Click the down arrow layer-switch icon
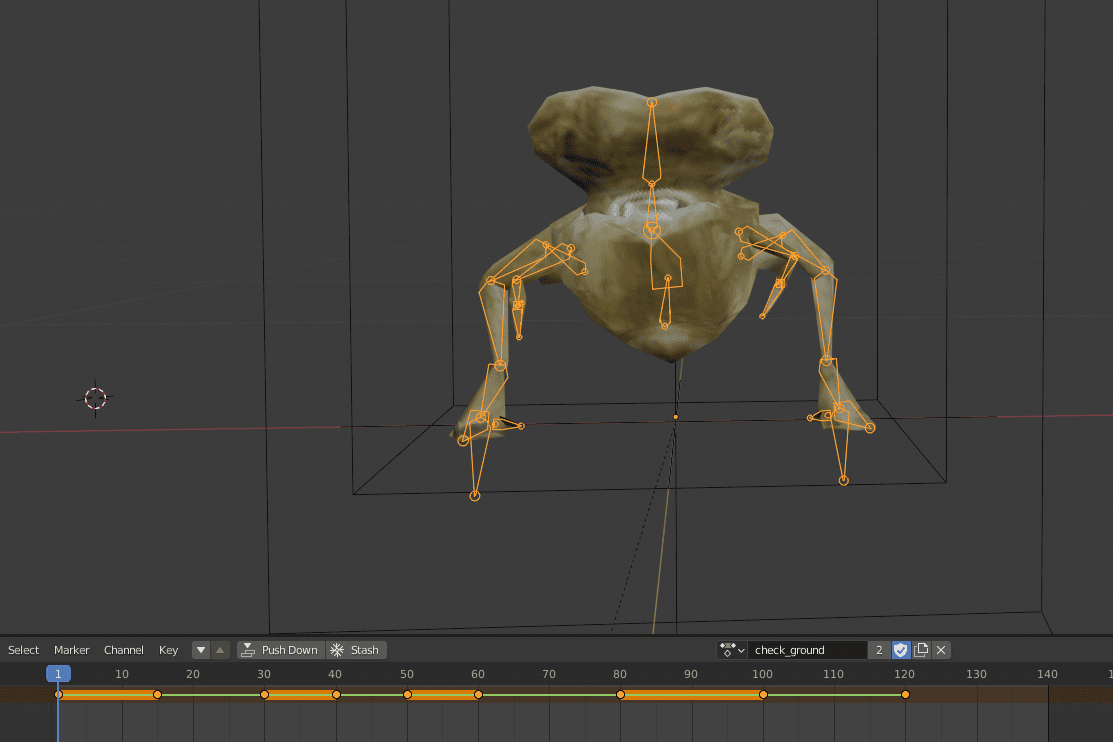The image size is (1113, 742). coord(201,650)
